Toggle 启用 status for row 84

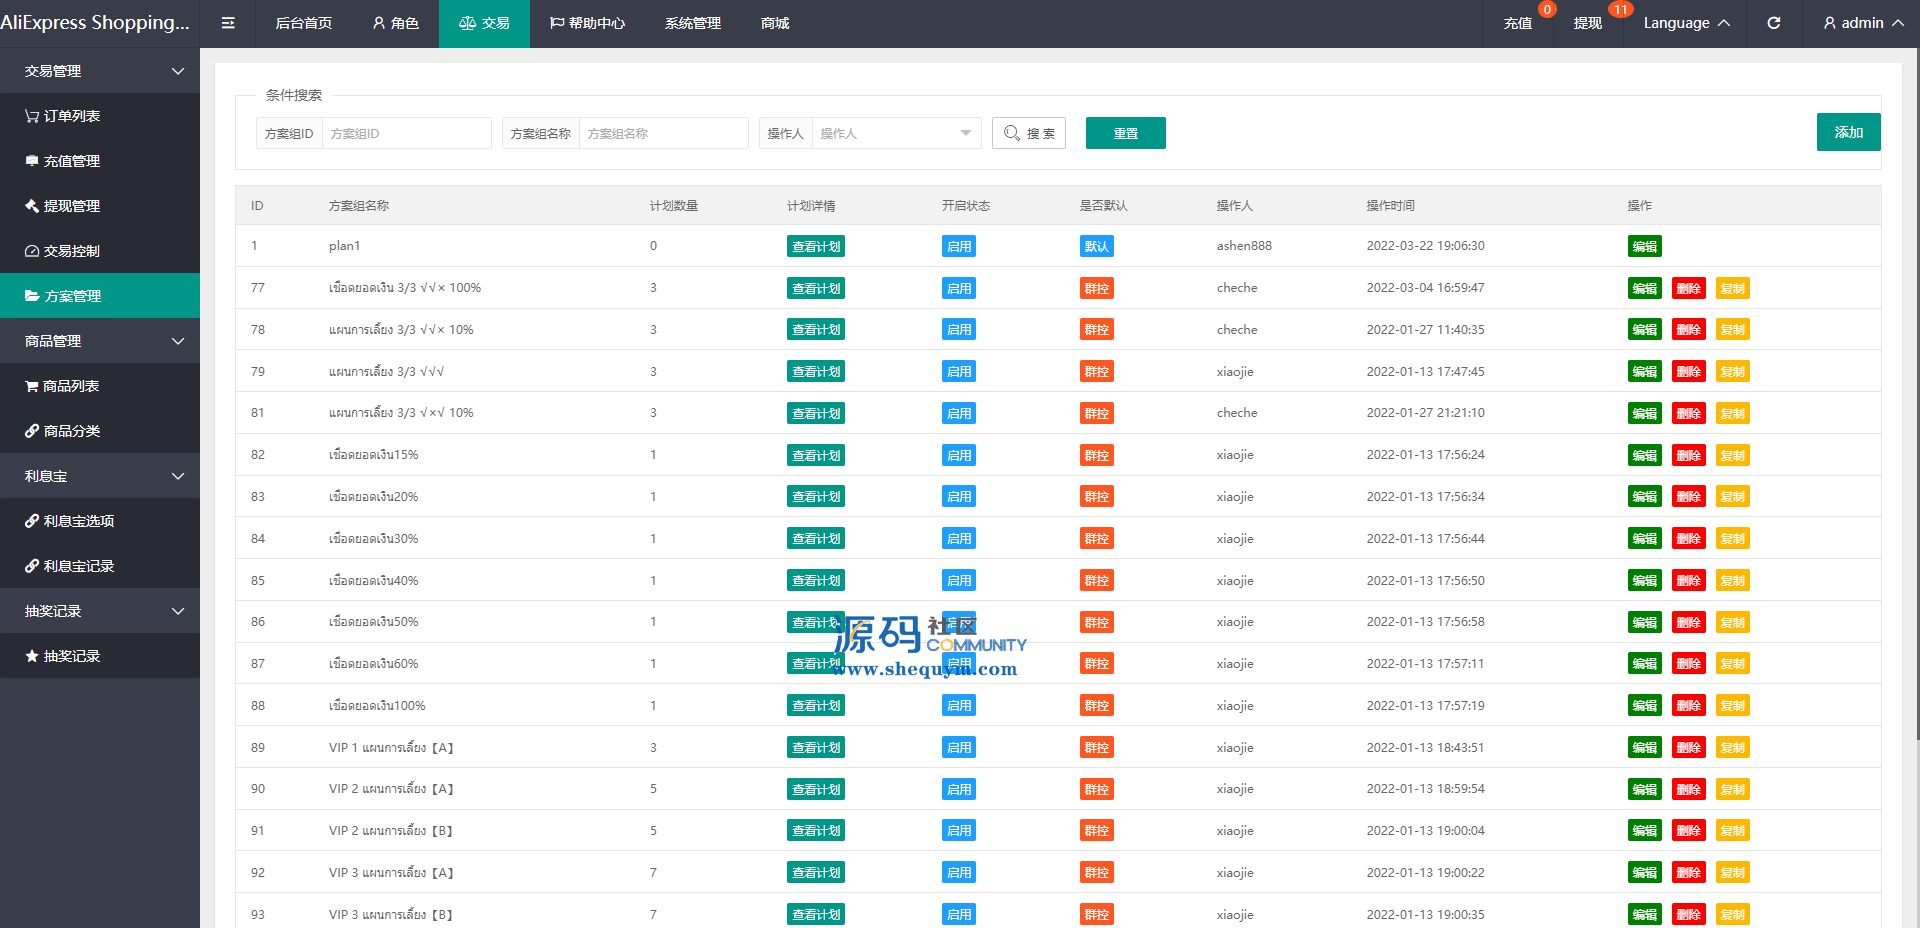click(959, 538)
